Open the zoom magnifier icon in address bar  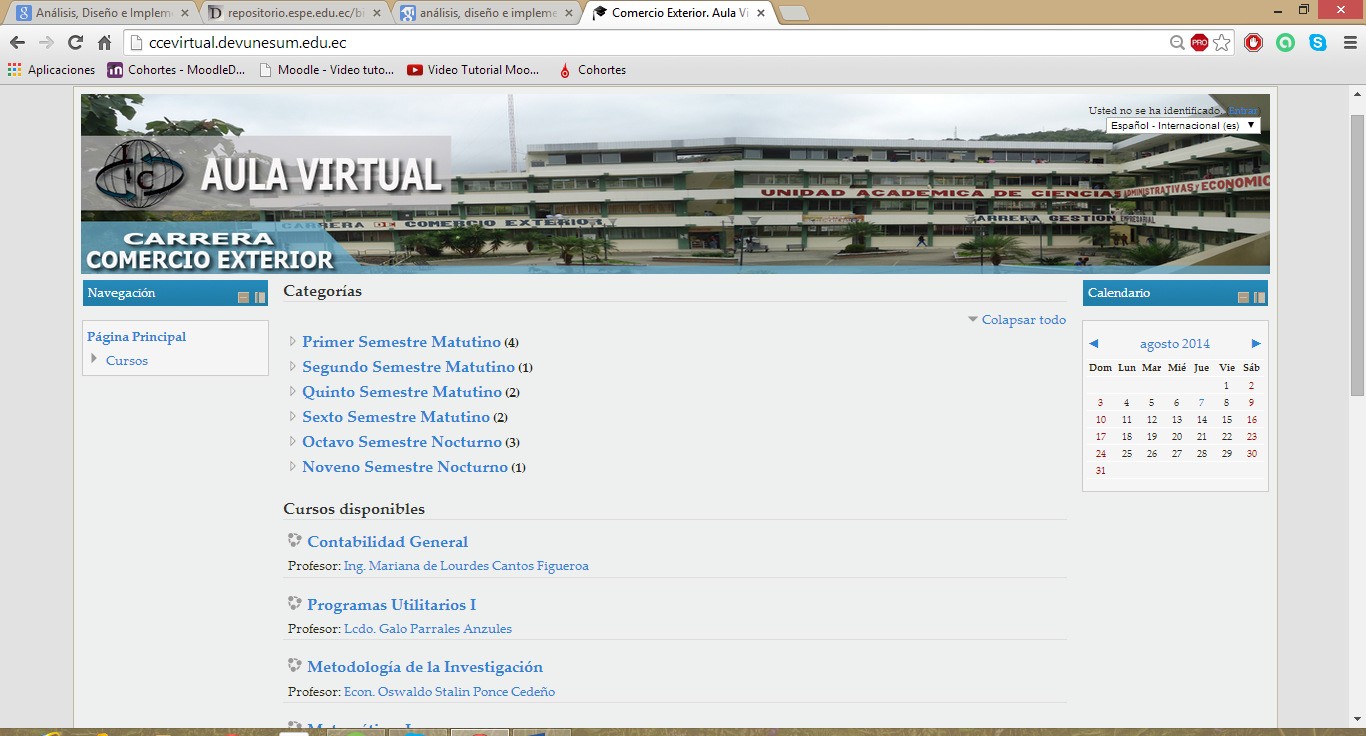(x=1178, y=43)
